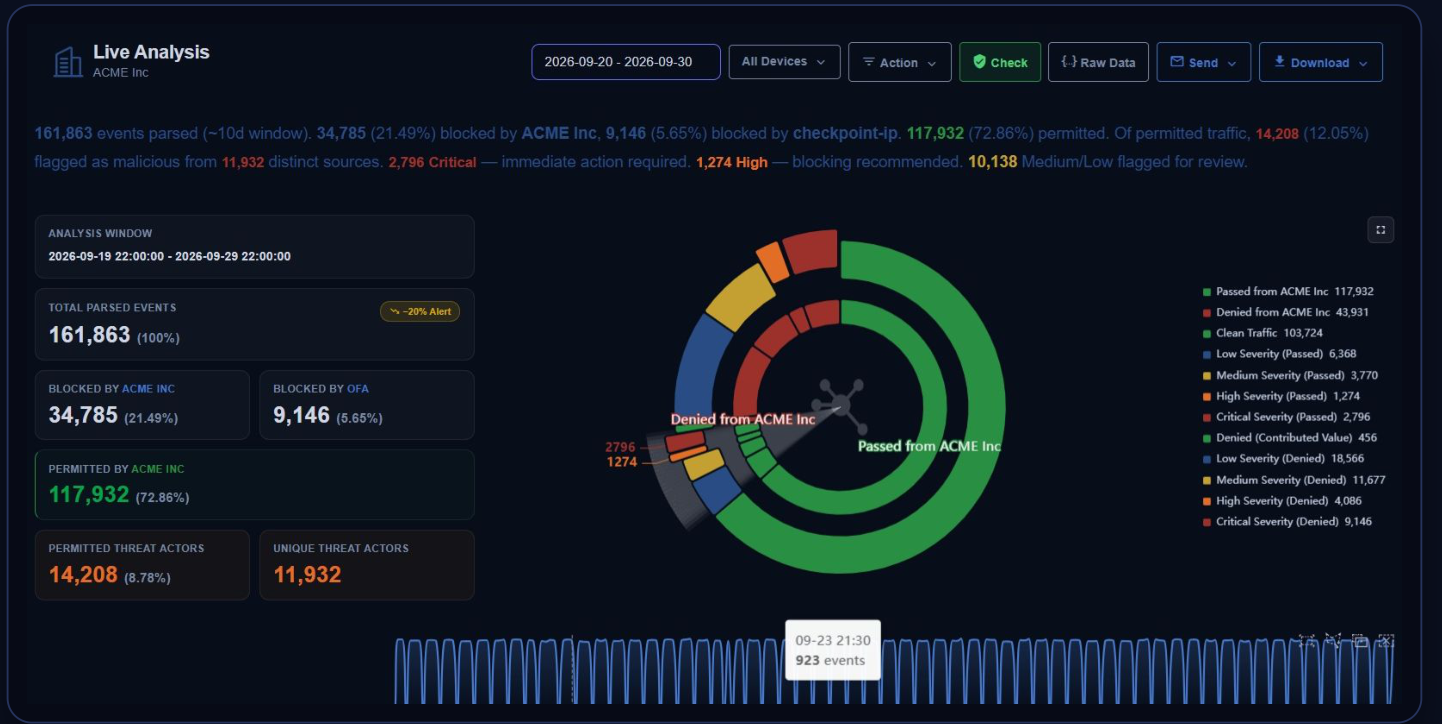The height and width of the screenshot is (724, 1442).
Task: Click the Permitted By ACME Inc value 117,932
Action: 89,494
